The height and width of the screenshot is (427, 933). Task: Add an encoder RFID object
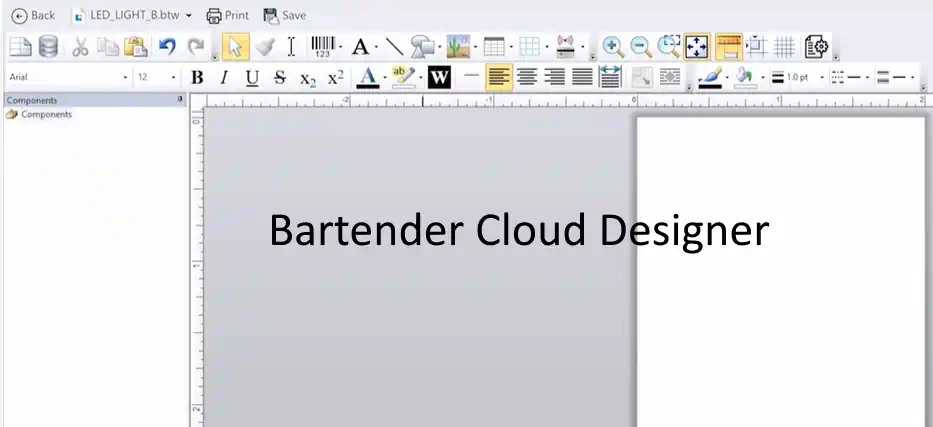coord(565,46)
